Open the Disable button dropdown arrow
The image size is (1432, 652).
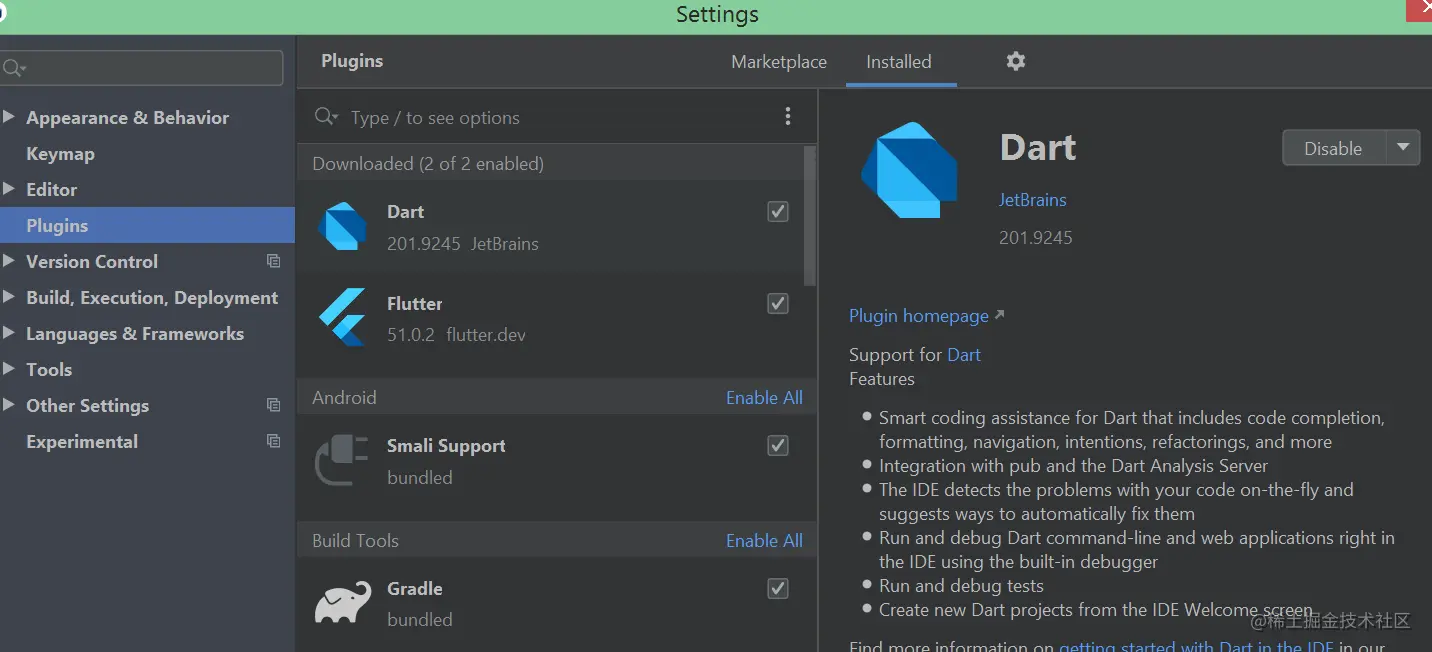1403,148
